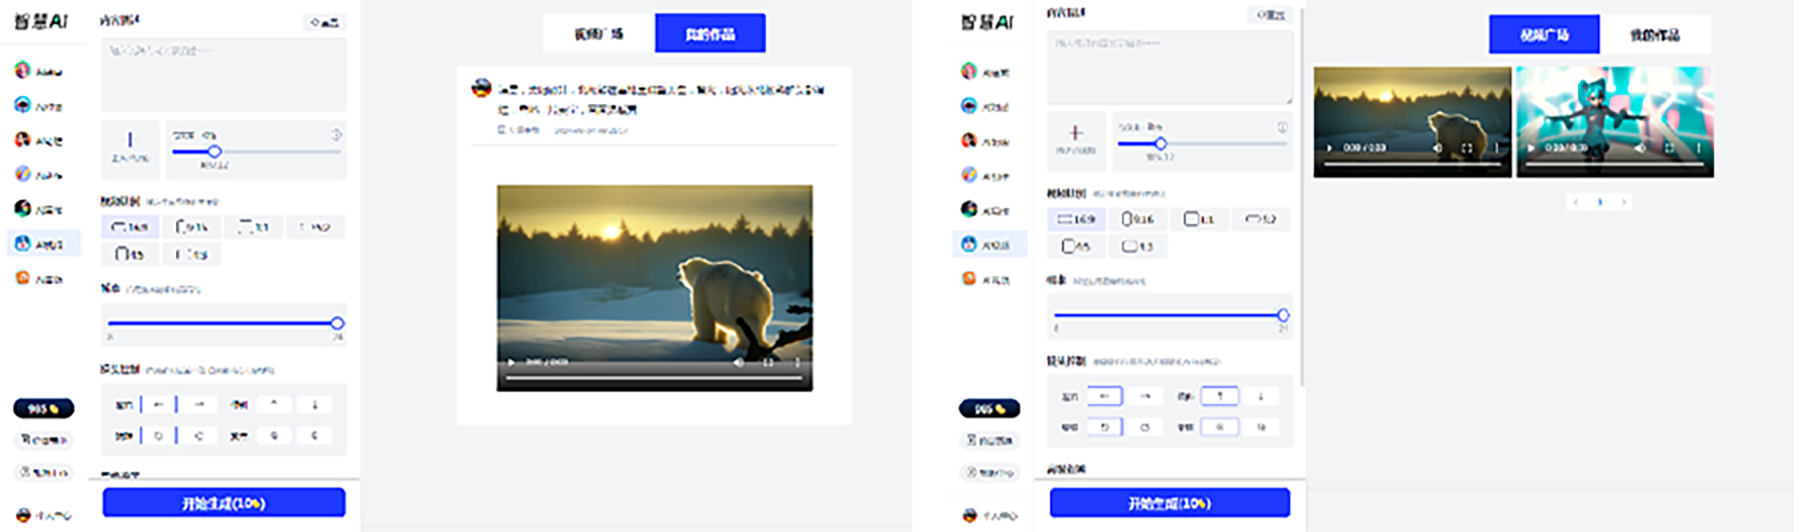Choose 9:16 aspect ratio in right screen

point(1138,219)
